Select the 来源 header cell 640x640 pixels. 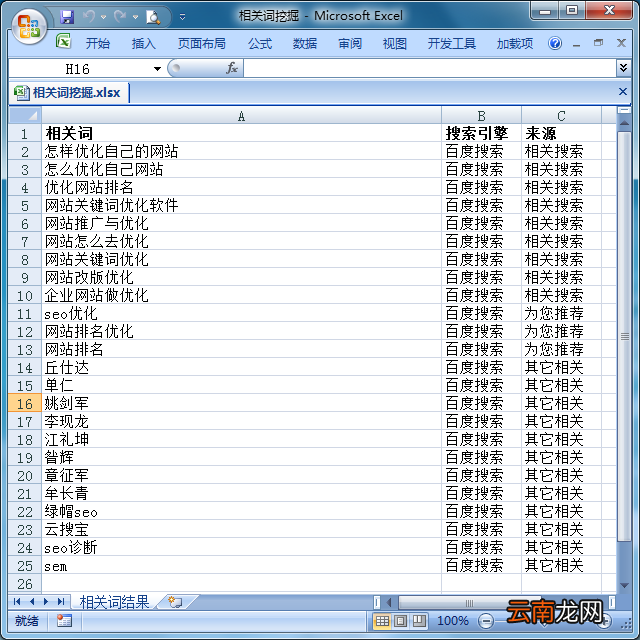point(561,133)
